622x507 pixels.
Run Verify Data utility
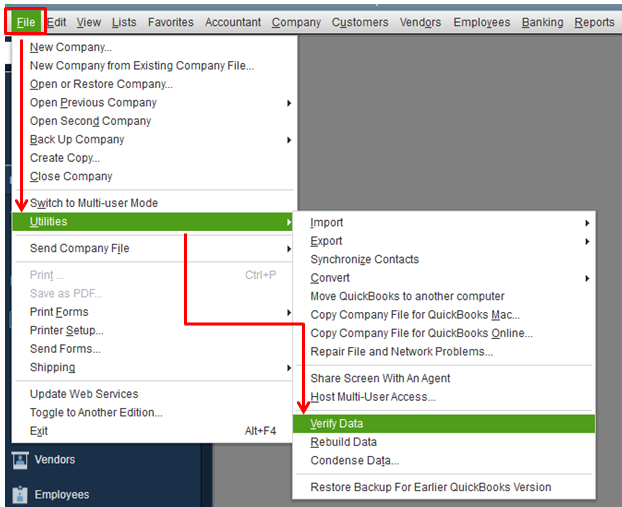(444, 424)
